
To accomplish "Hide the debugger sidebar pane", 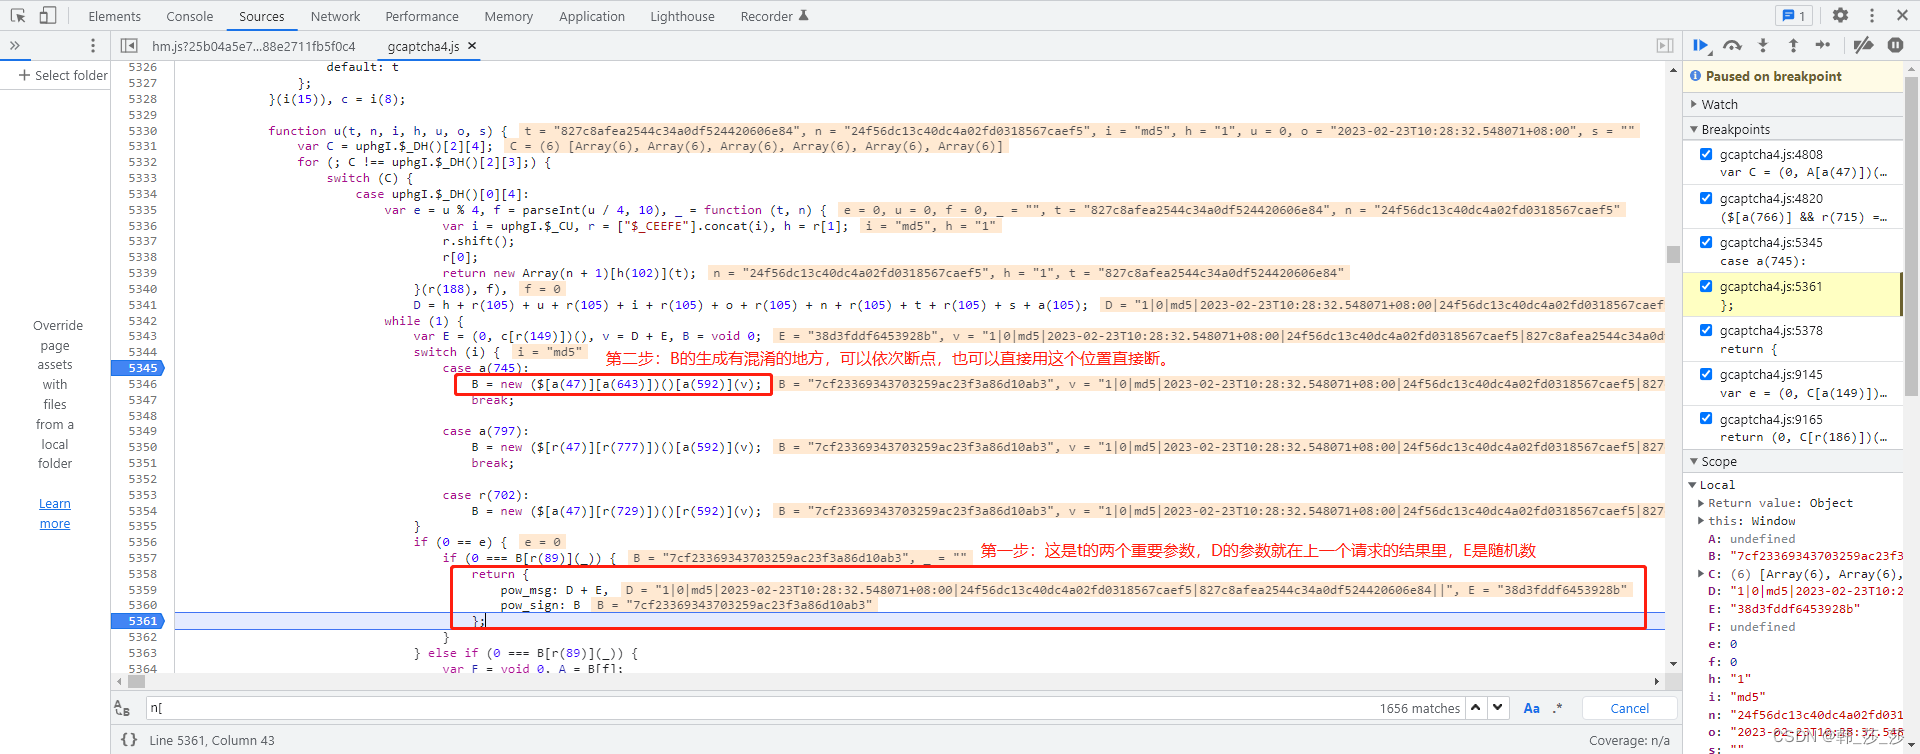I will click(x=1664, y=45).
